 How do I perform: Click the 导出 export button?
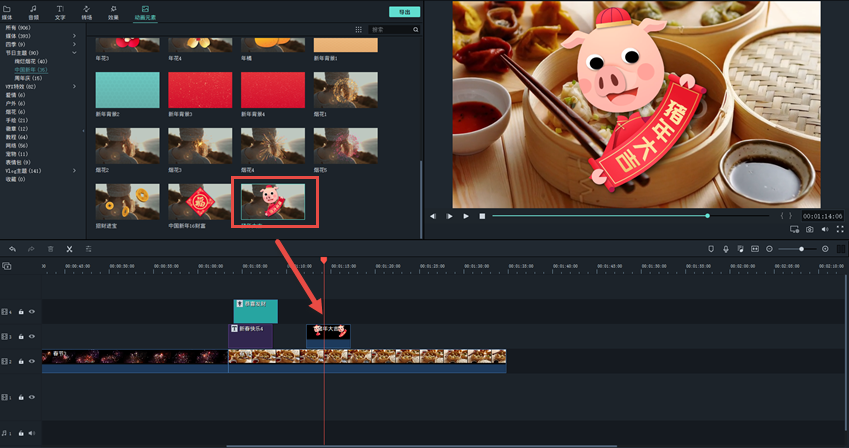click(404, 12)
